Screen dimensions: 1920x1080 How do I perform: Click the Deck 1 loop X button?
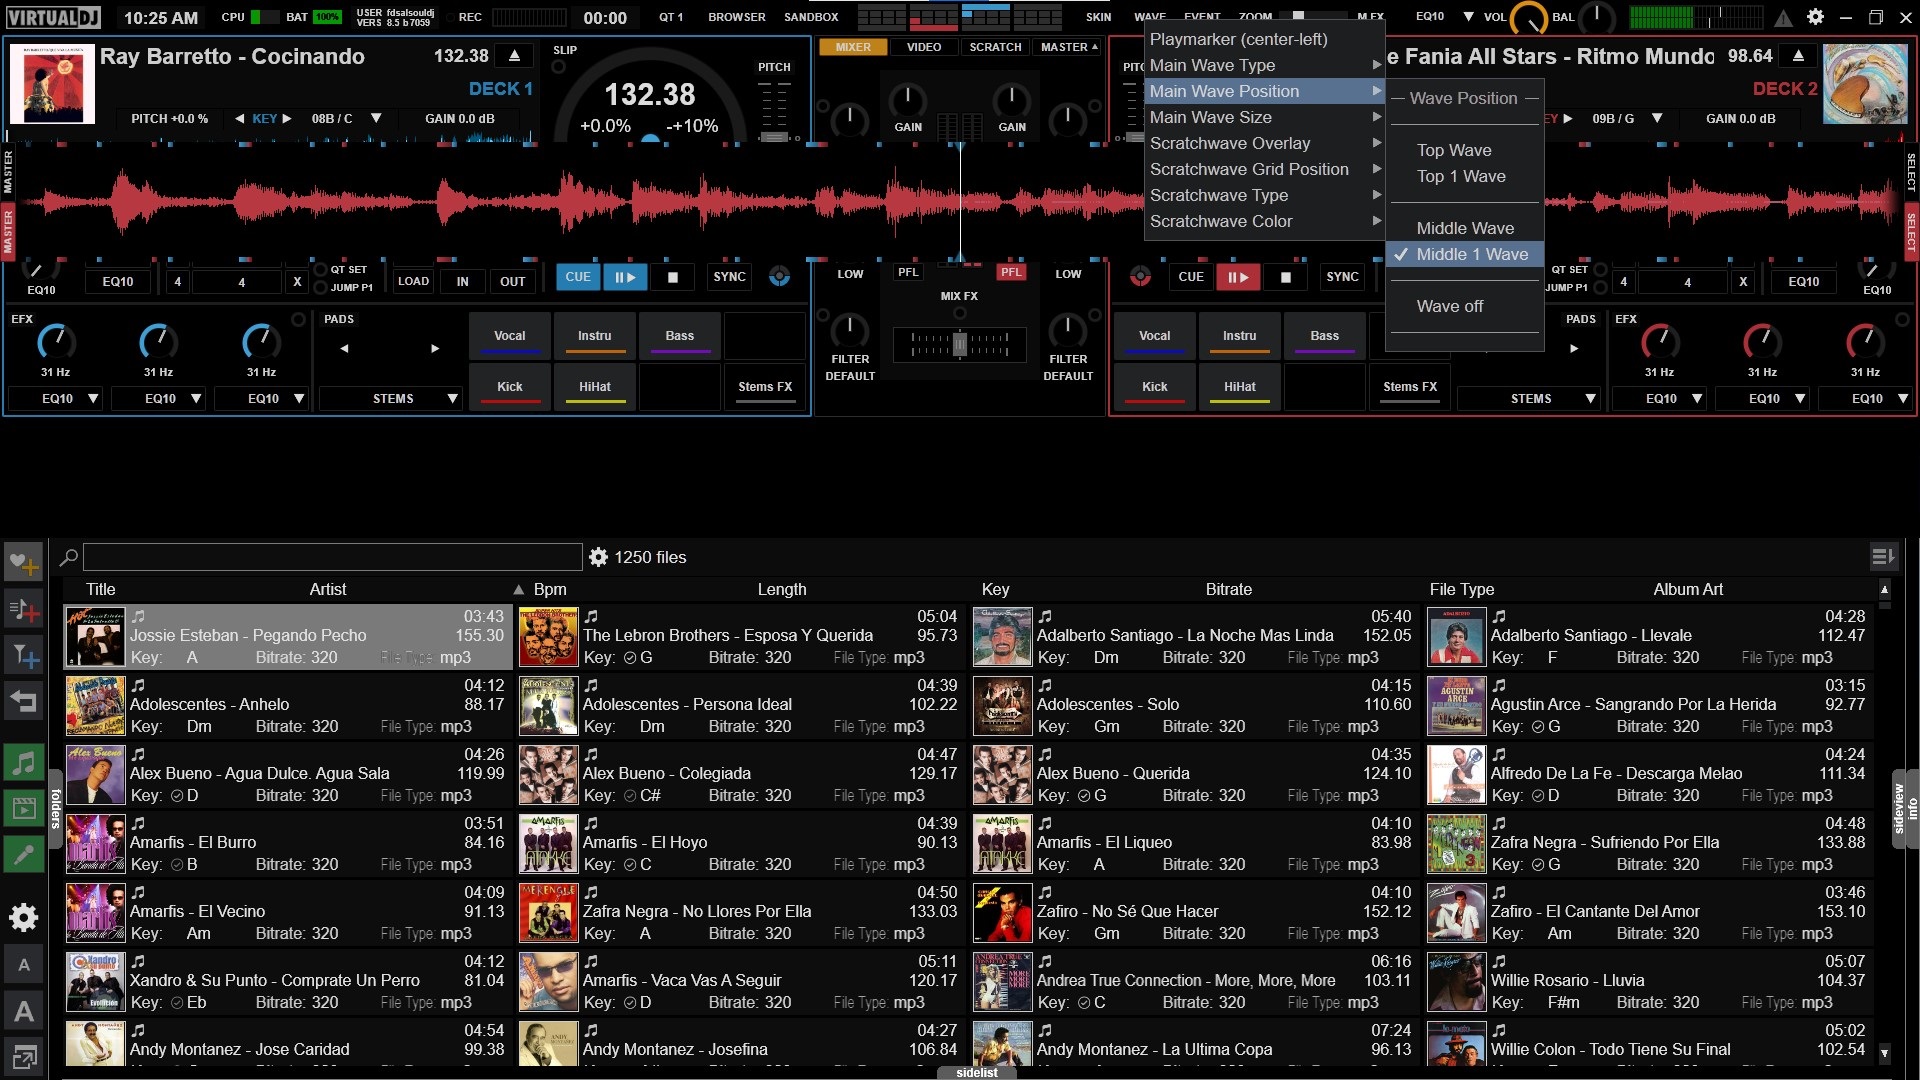(297, 282)
